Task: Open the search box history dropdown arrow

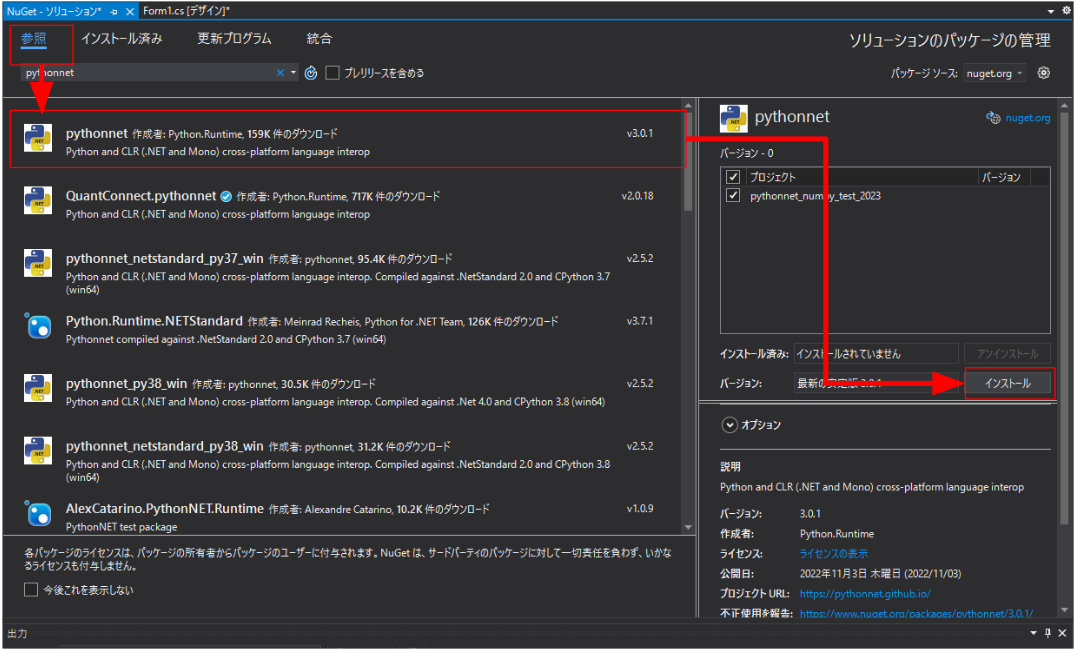Action: (x=293, y=73)
